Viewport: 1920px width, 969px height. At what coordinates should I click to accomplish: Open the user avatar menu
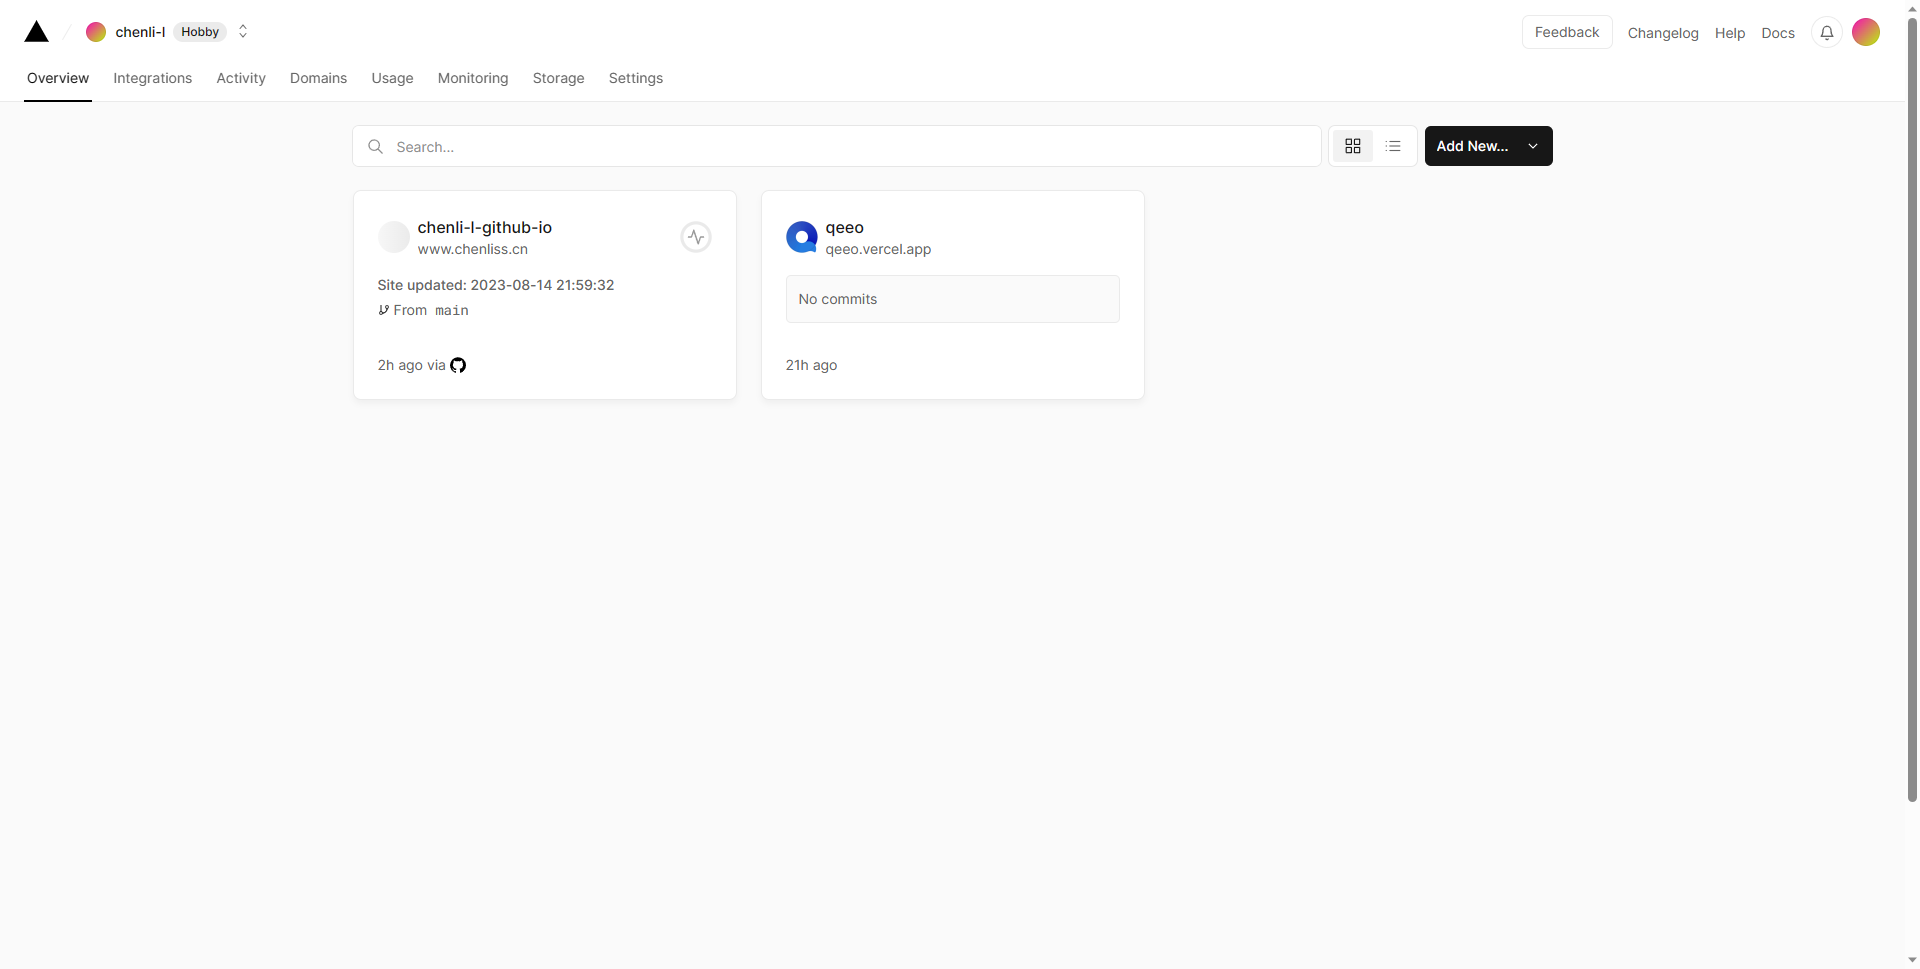[x=1865, y=32]
